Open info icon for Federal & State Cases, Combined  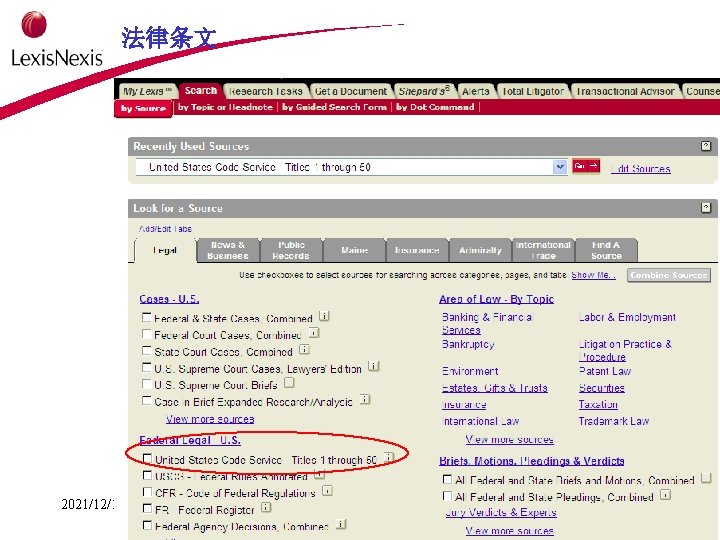pyautogui.click(x=324, y=316)
